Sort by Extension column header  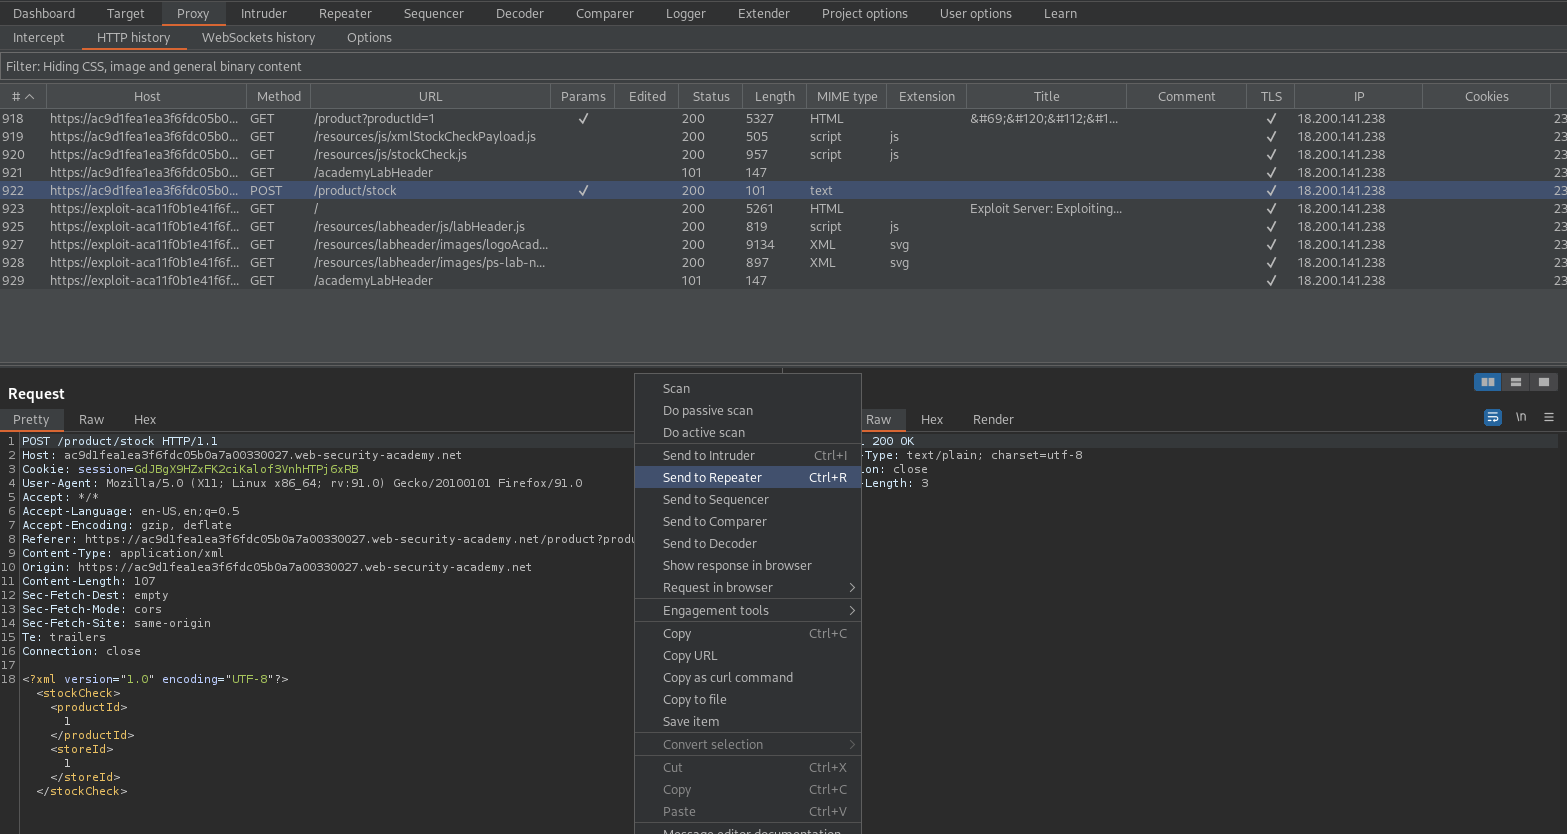927,96
